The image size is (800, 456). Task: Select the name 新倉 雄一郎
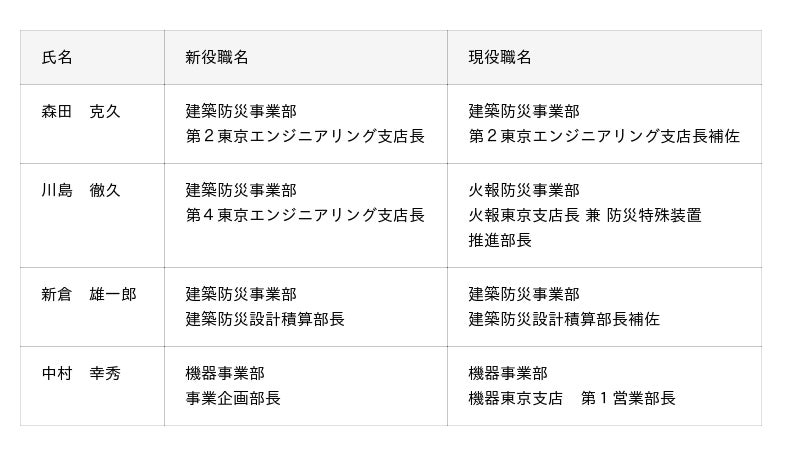(x=88, y=295)
